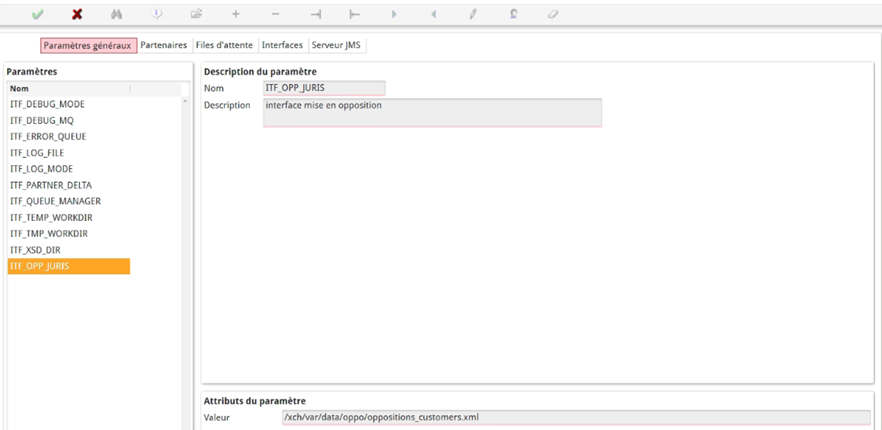Click the plus add icon
This screenshot has width=882, height=430.
[x=236, y=14]
